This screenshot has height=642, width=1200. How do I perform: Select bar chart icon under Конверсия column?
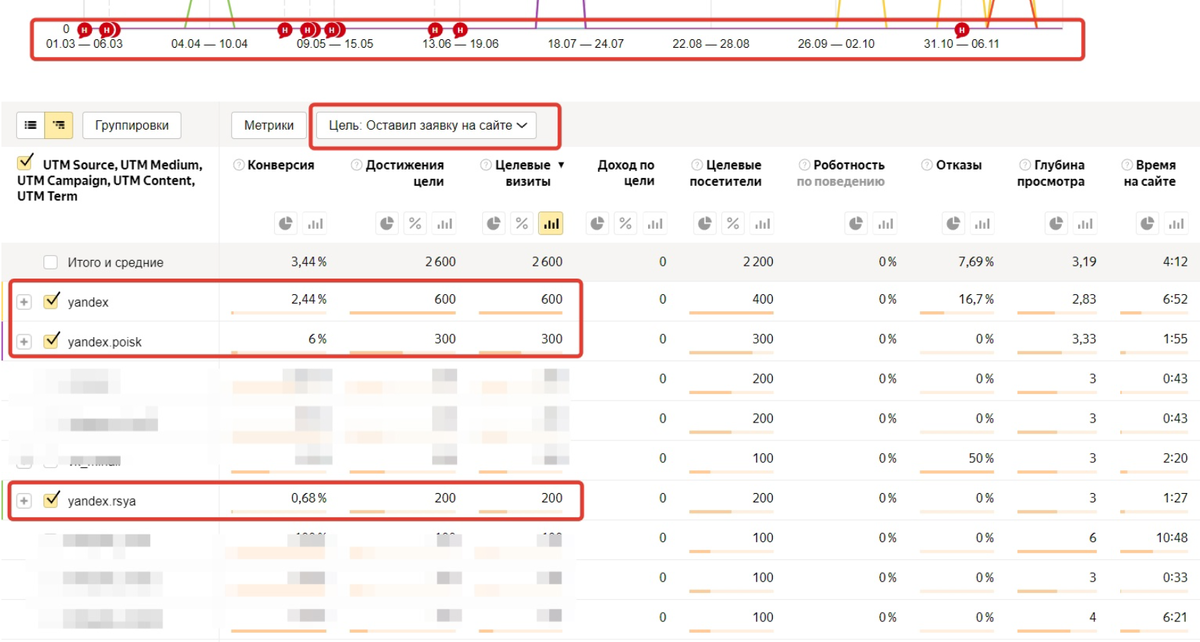tap(315, 224)
